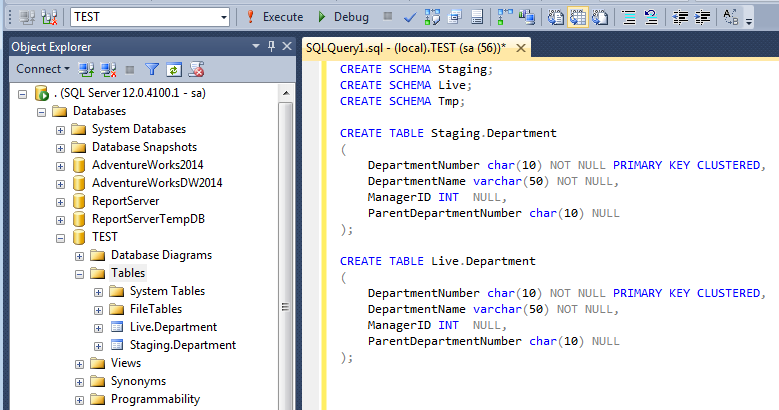Click the Change Connection toolbar icon

click(49, 17)
